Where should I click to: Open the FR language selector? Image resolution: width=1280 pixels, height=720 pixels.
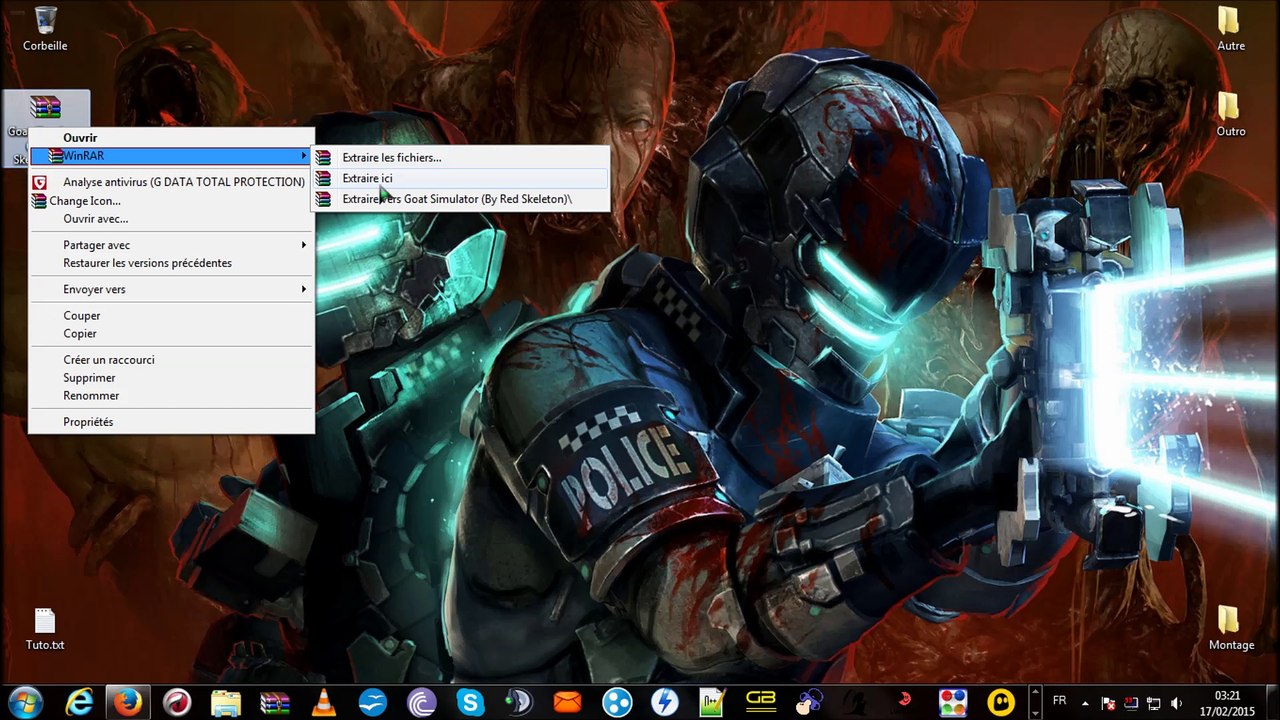(1060, 702)
